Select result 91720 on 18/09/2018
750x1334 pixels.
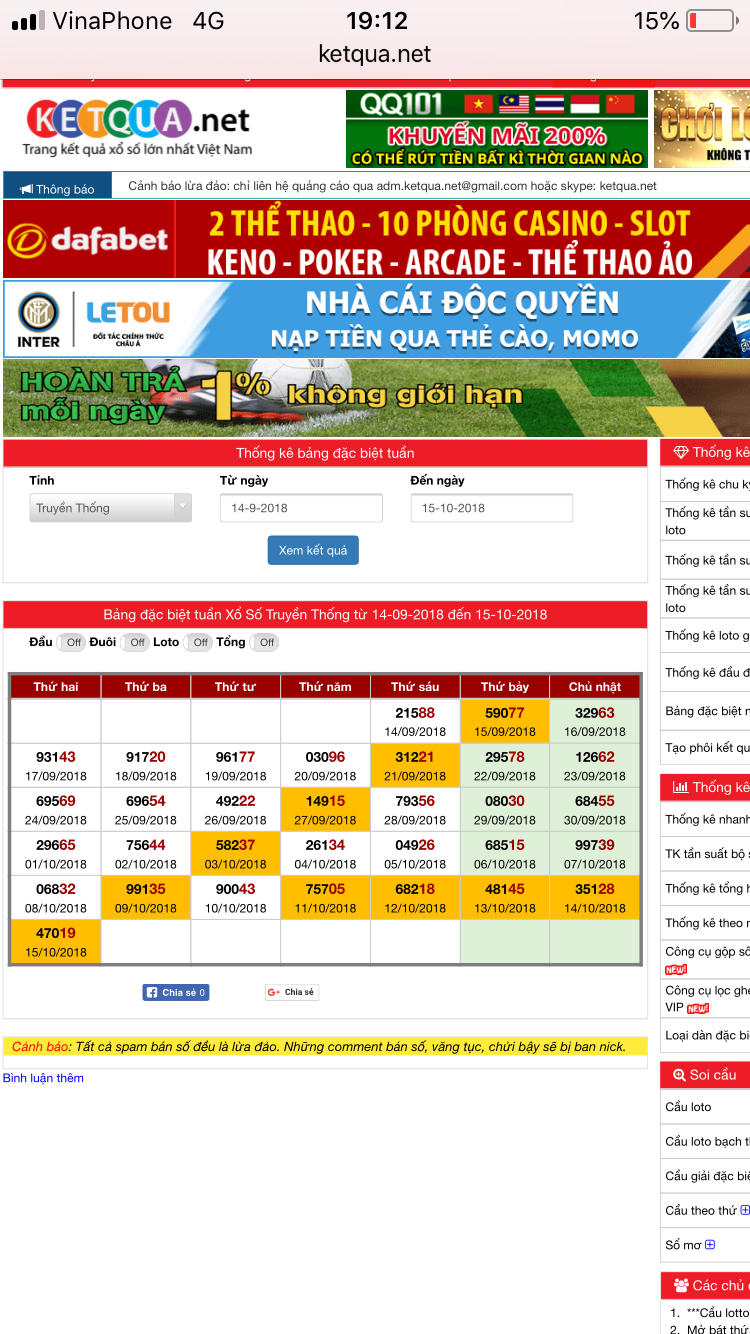146,765
